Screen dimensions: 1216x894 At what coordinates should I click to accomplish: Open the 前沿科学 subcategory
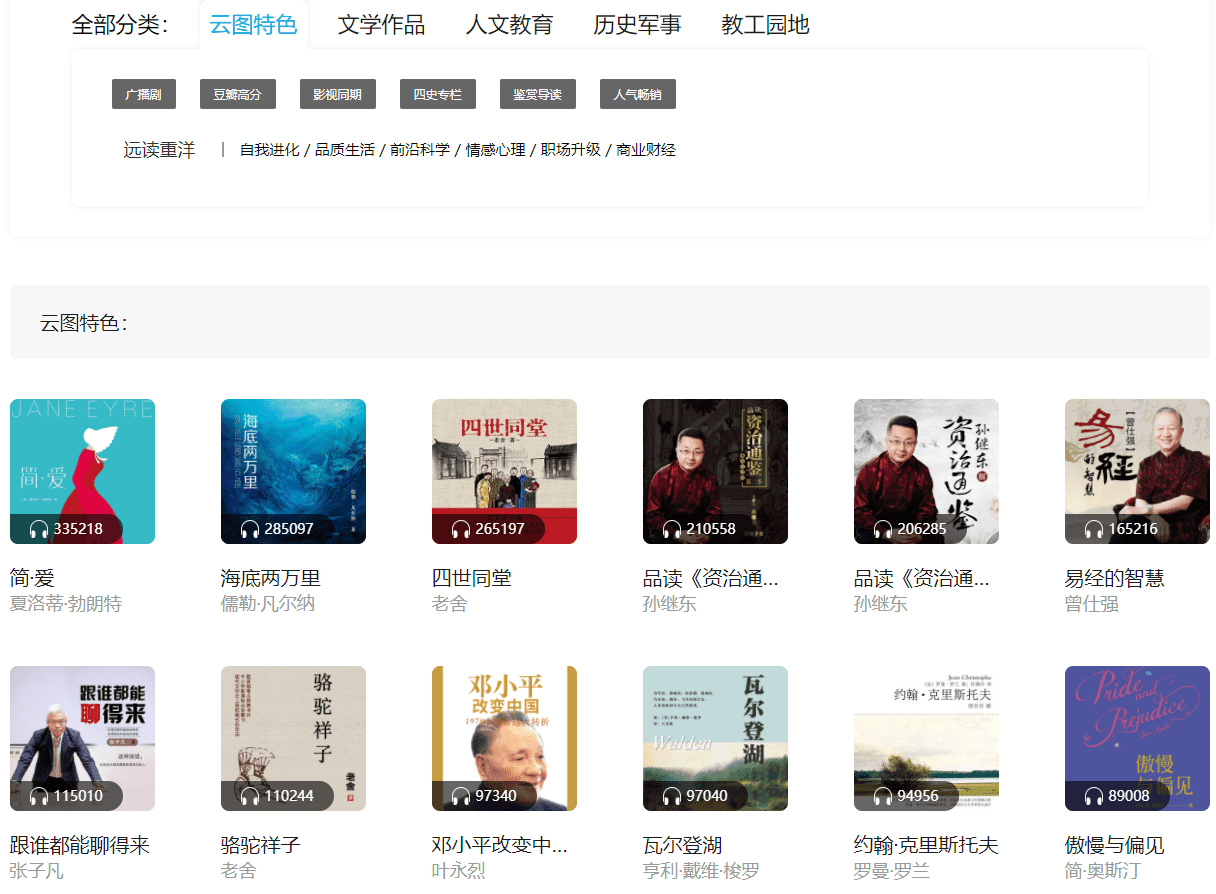coord(420,150)
